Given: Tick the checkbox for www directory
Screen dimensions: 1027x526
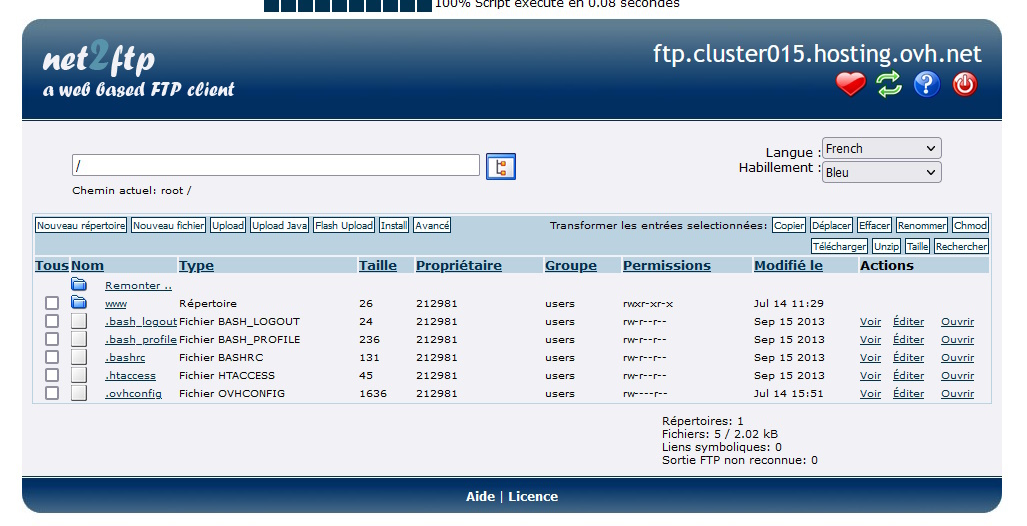Looking at the screenshot, I should (x=52, y=303).
